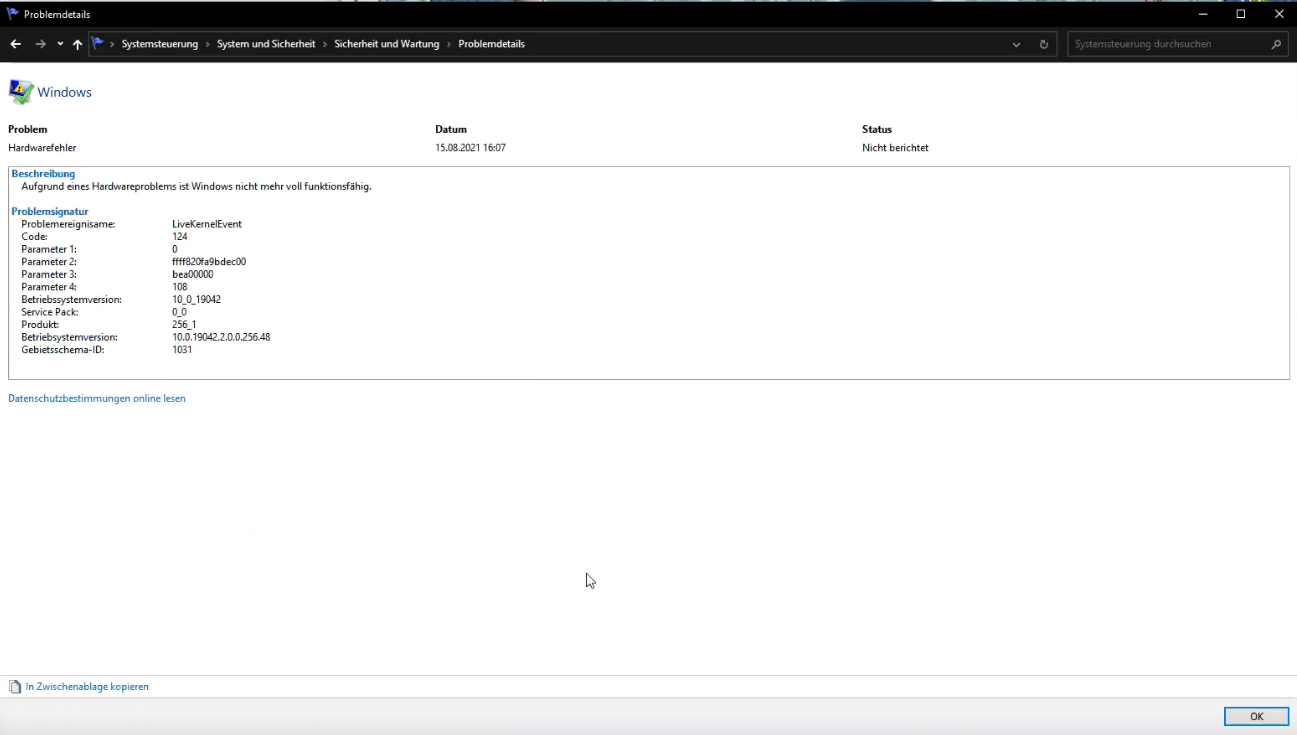
Task: Select Service Pack value 0_0
Action: point(179,312)
